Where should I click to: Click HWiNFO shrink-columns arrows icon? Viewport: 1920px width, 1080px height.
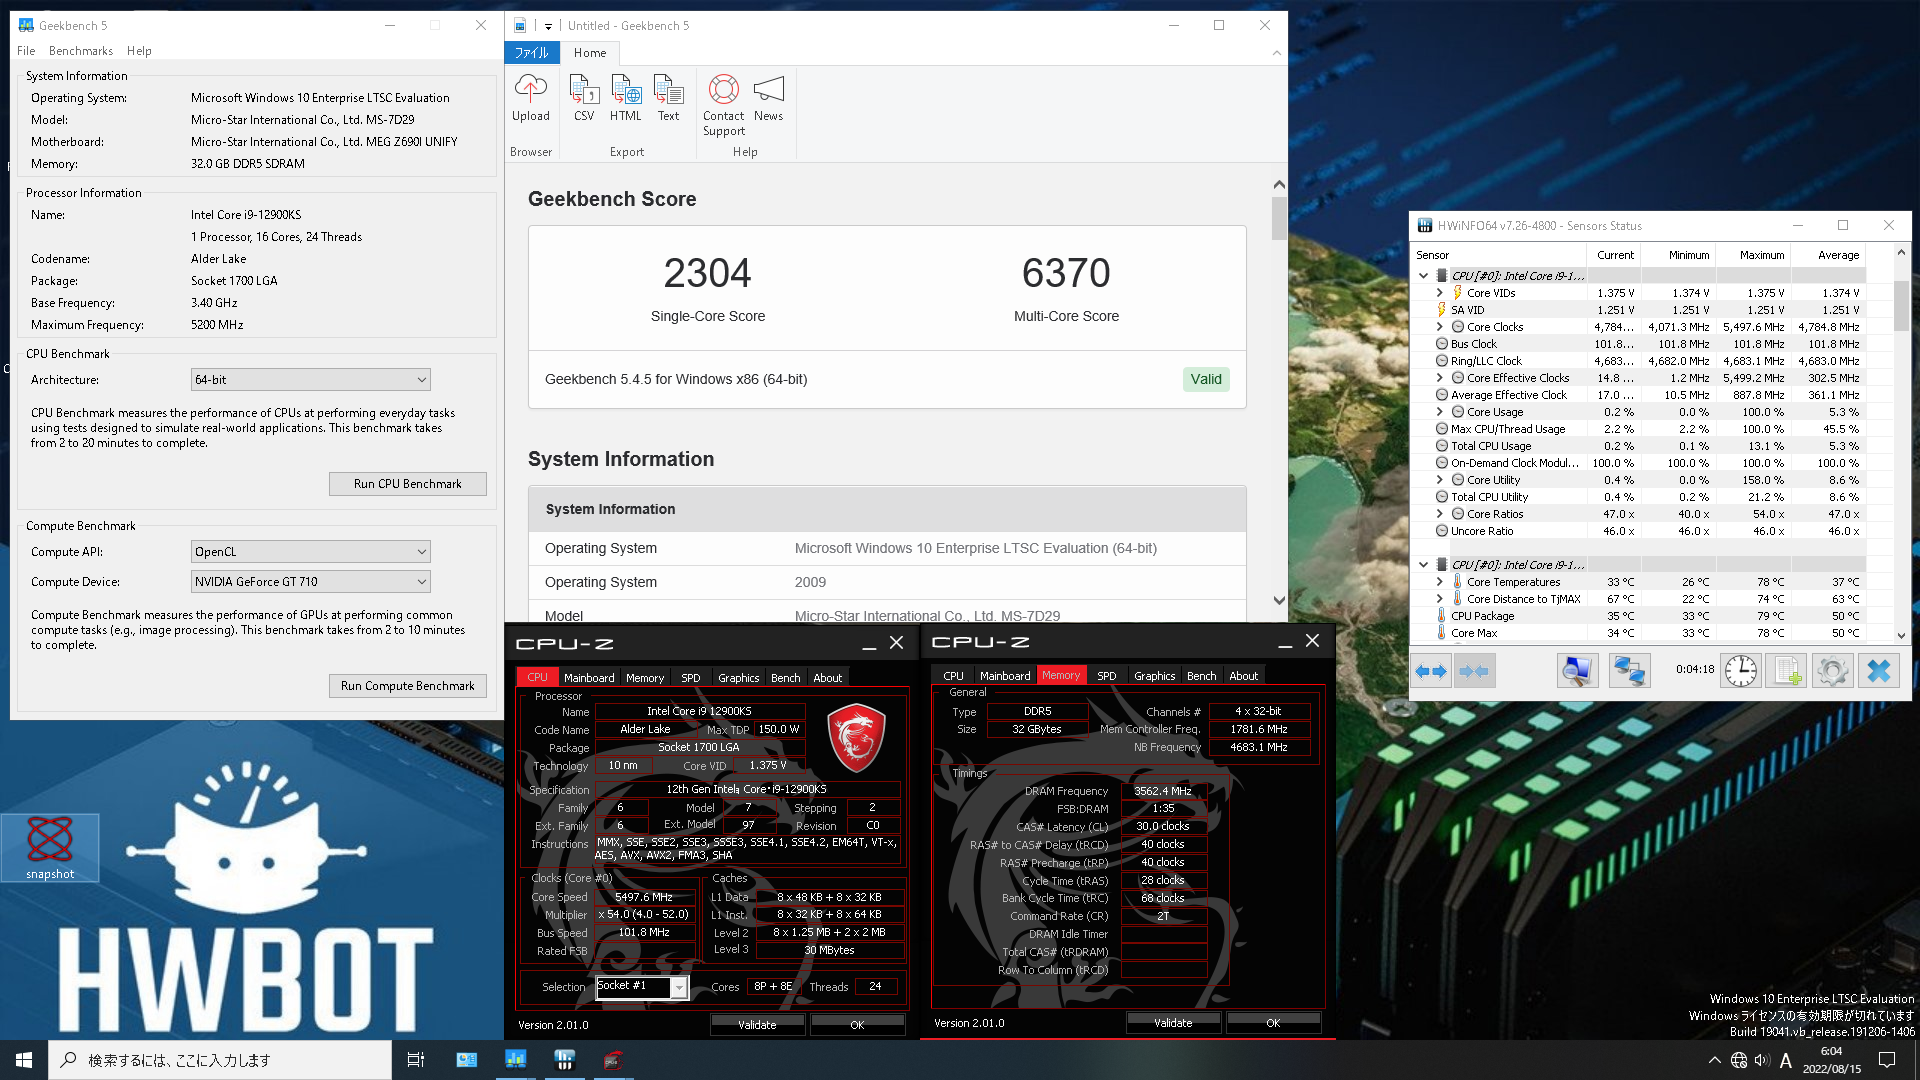pos(1474,671)
